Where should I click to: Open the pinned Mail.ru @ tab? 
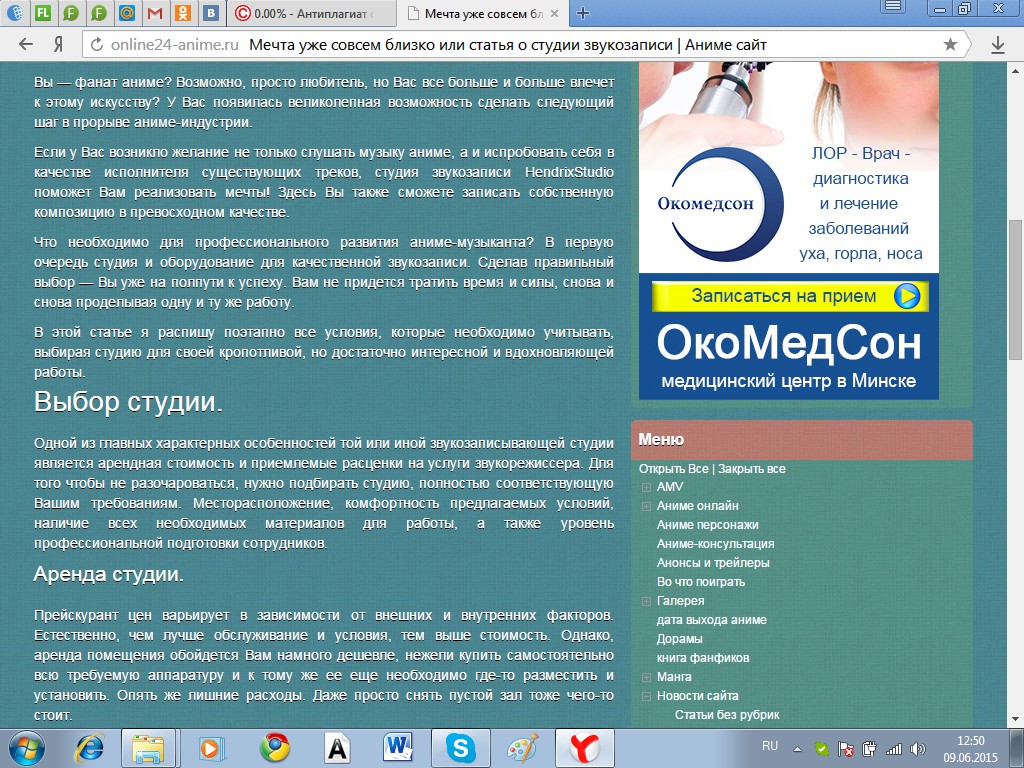coord(127,12)
